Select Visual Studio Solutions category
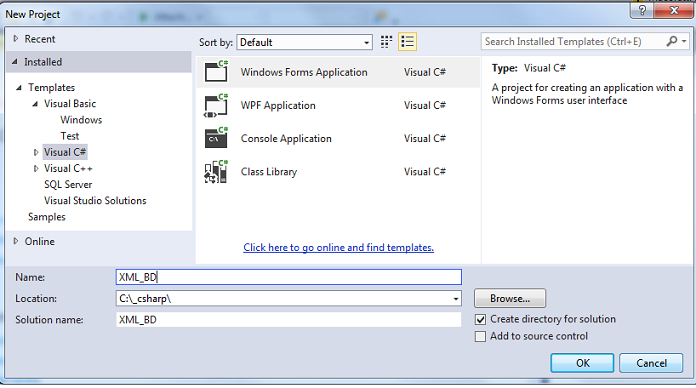 (95, 201)
